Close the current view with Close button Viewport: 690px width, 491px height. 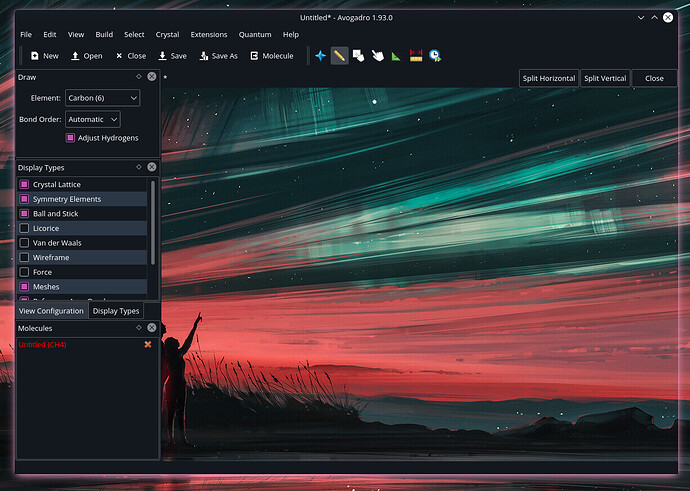[654, 78]
